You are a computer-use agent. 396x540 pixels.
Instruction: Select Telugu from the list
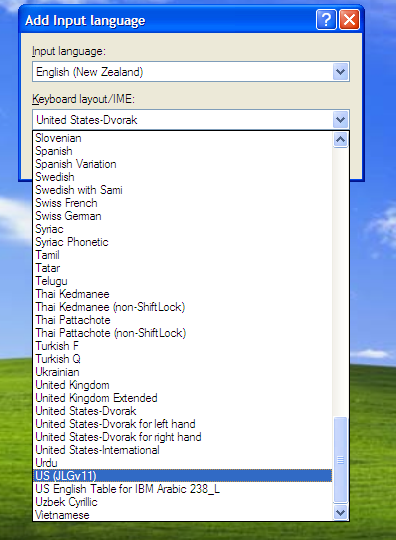183,281
